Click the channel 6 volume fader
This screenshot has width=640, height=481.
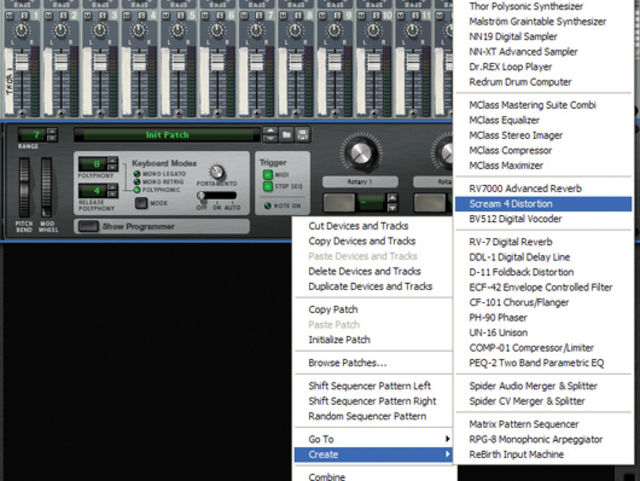(217, 62)
